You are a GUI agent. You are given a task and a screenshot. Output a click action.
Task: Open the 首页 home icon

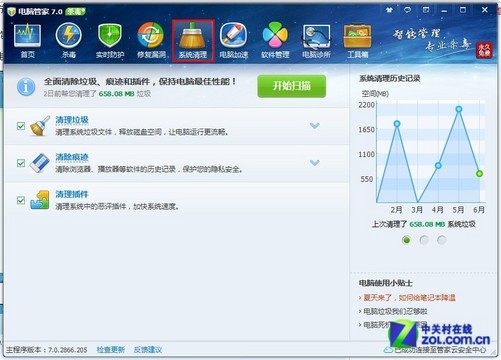(27, 40)
